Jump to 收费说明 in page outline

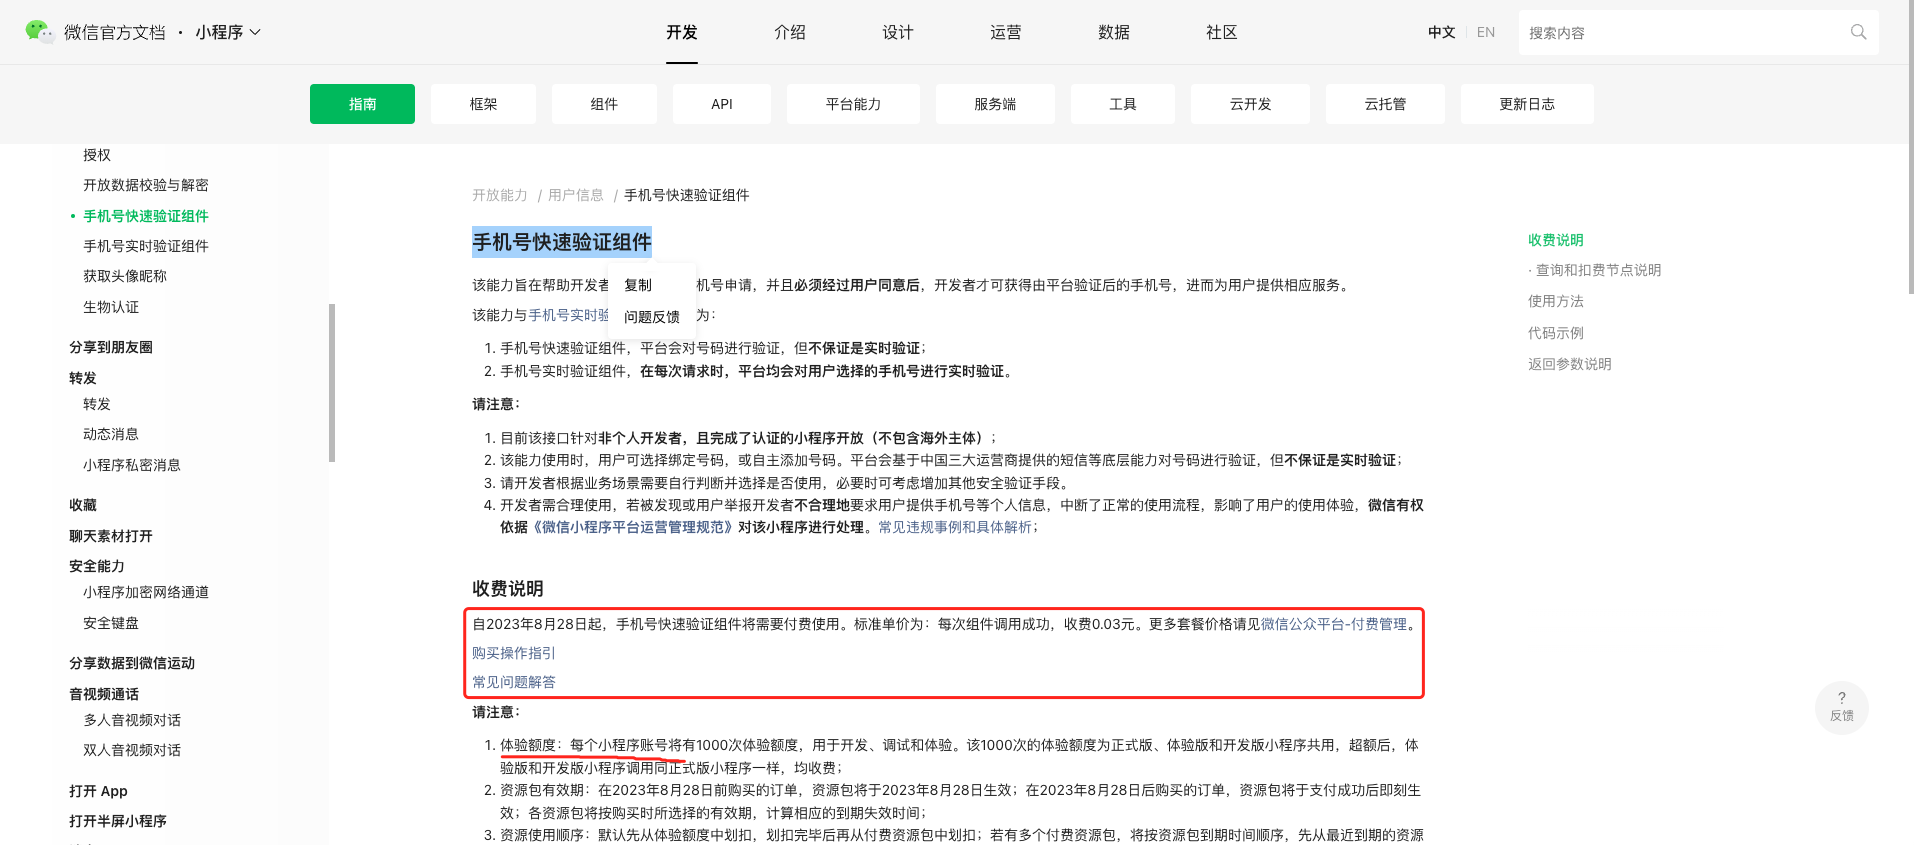pos(1556,240)
